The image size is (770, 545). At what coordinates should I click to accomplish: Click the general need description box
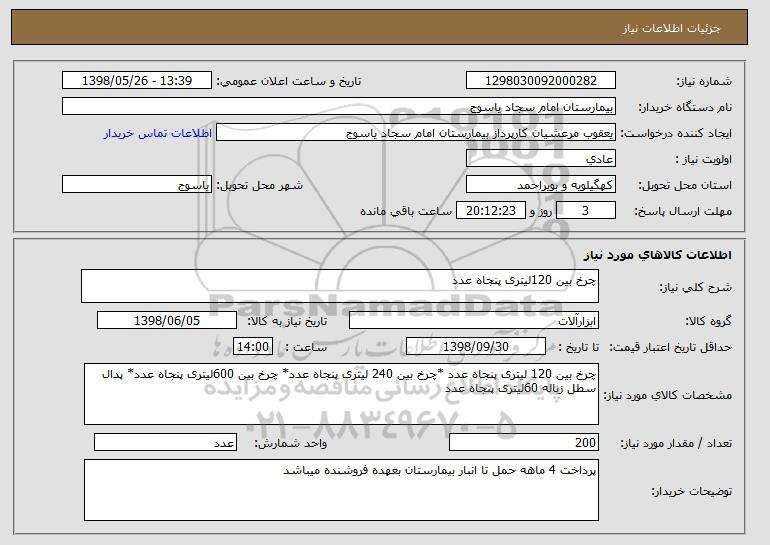[340, 286]
